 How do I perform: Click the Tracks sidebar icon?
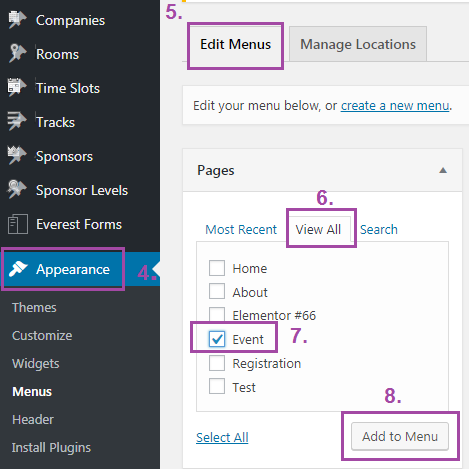(x=17, y=121)
